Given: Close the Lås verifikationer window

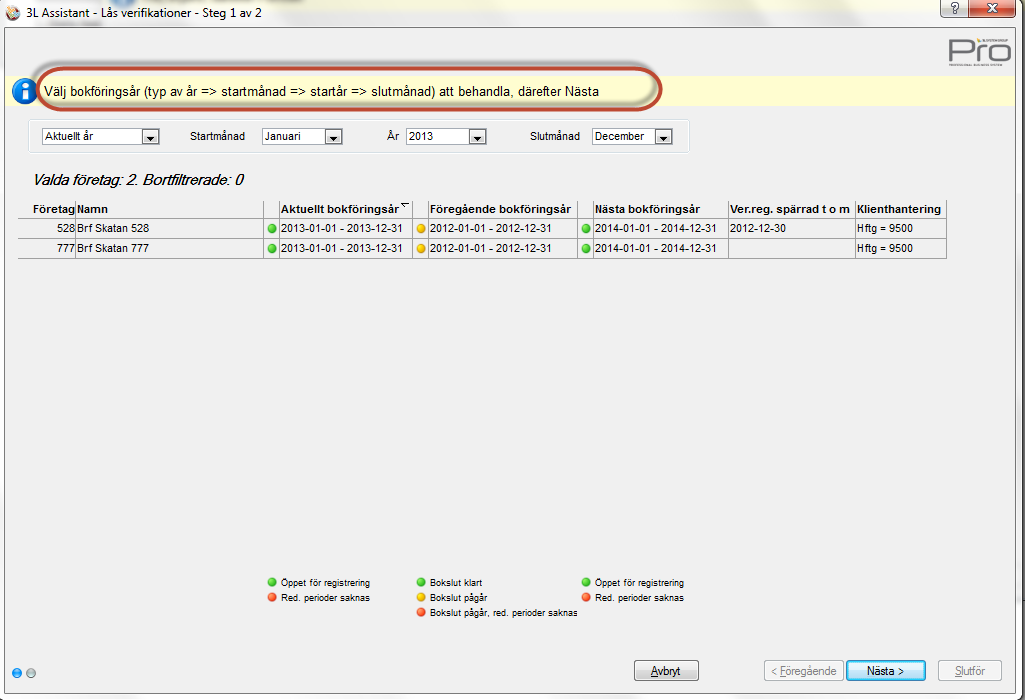Looking at the screenshot, I should tap(992, 8).
